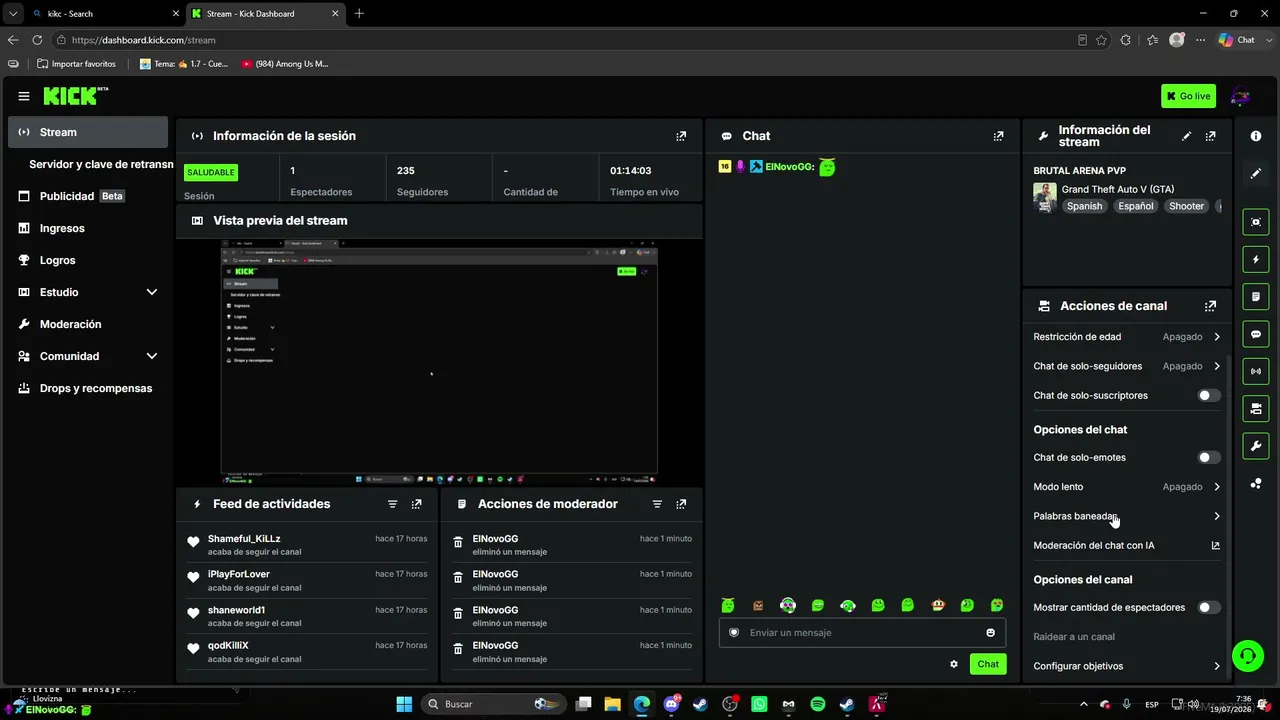
Task: Insert the brown angry box emote
Action: [x=758, y=605]
